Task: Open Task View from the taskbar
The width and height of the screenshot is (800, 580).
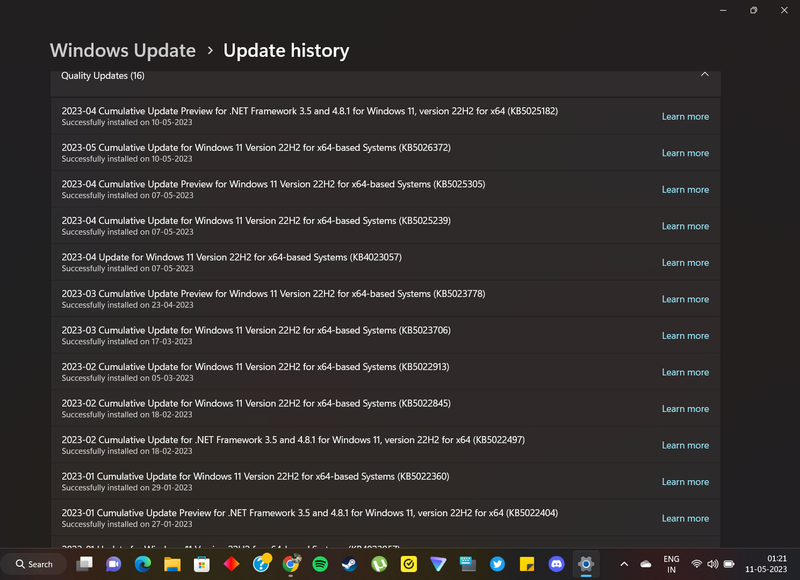Action: (84, 564)
